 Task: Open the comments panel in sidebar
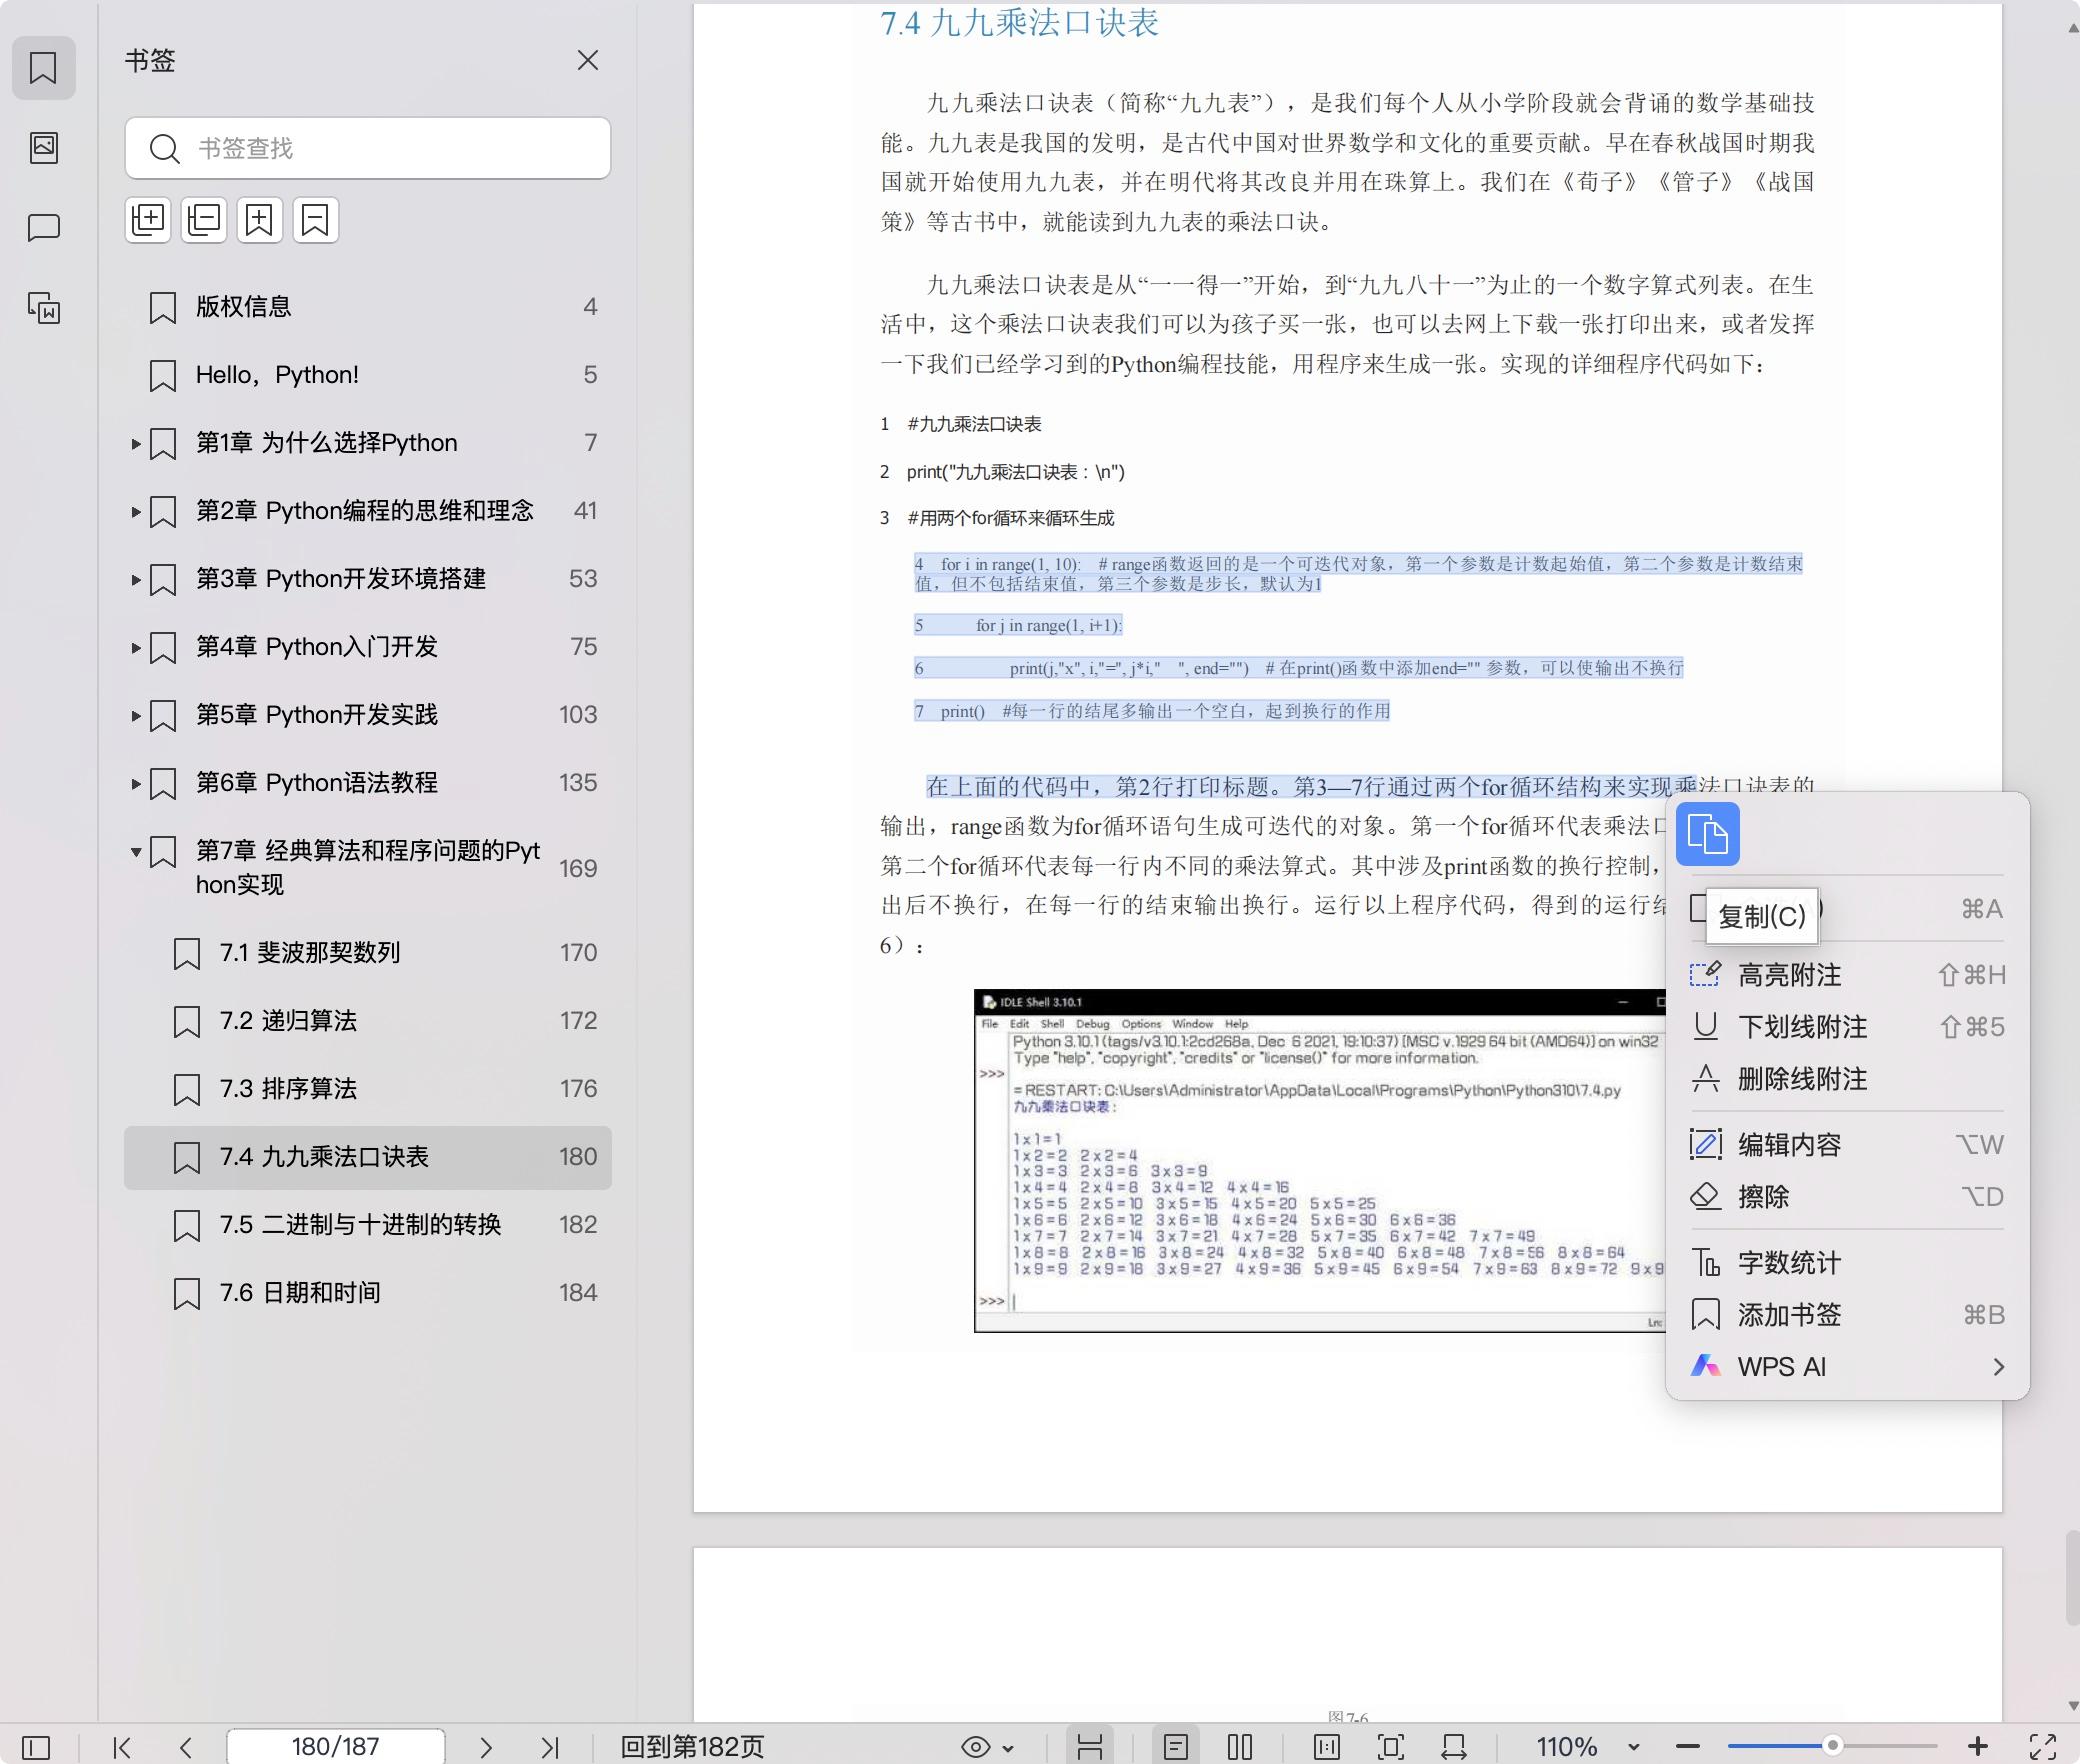tap(43, 228)
